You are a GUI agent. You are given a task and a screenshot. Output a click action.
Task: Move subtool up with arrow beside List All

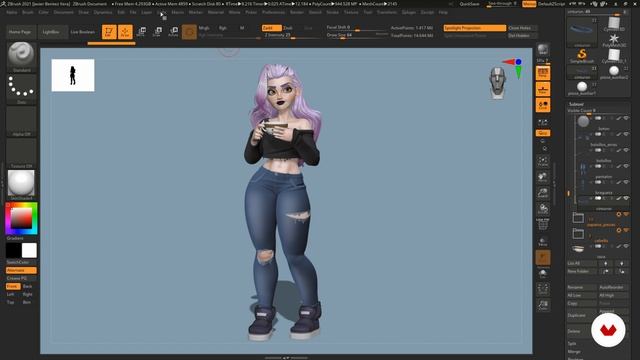tap(605, 264)
